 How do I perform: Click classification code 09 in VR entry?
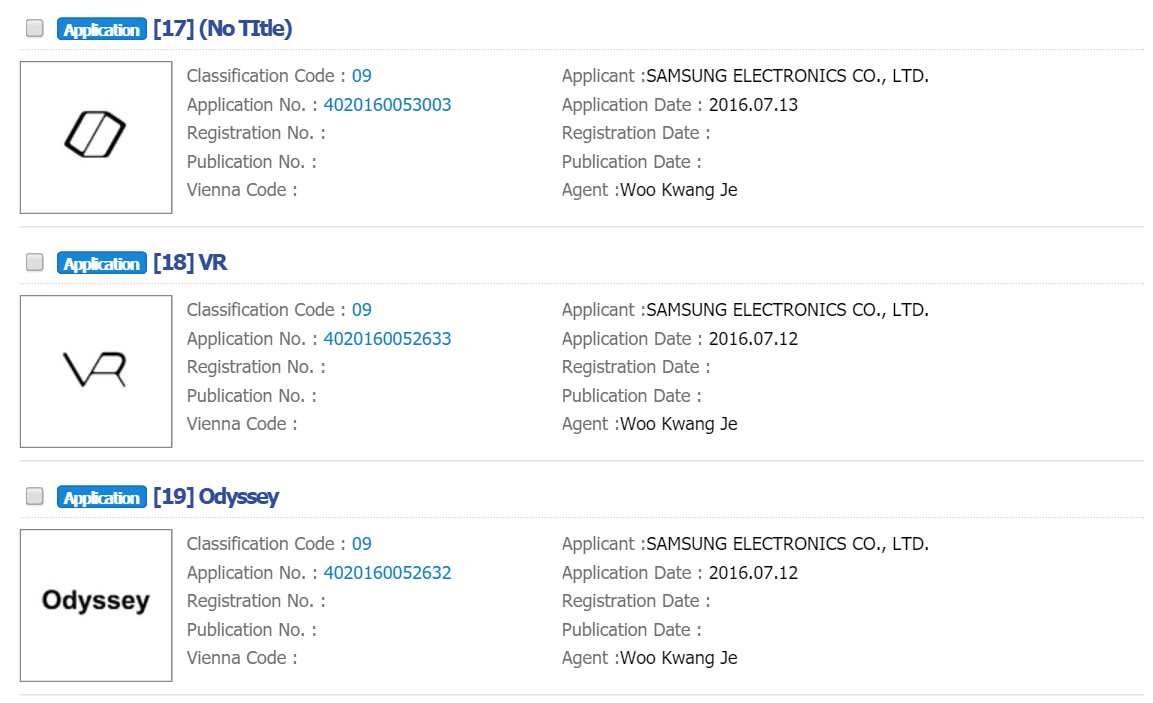(361, 310)
